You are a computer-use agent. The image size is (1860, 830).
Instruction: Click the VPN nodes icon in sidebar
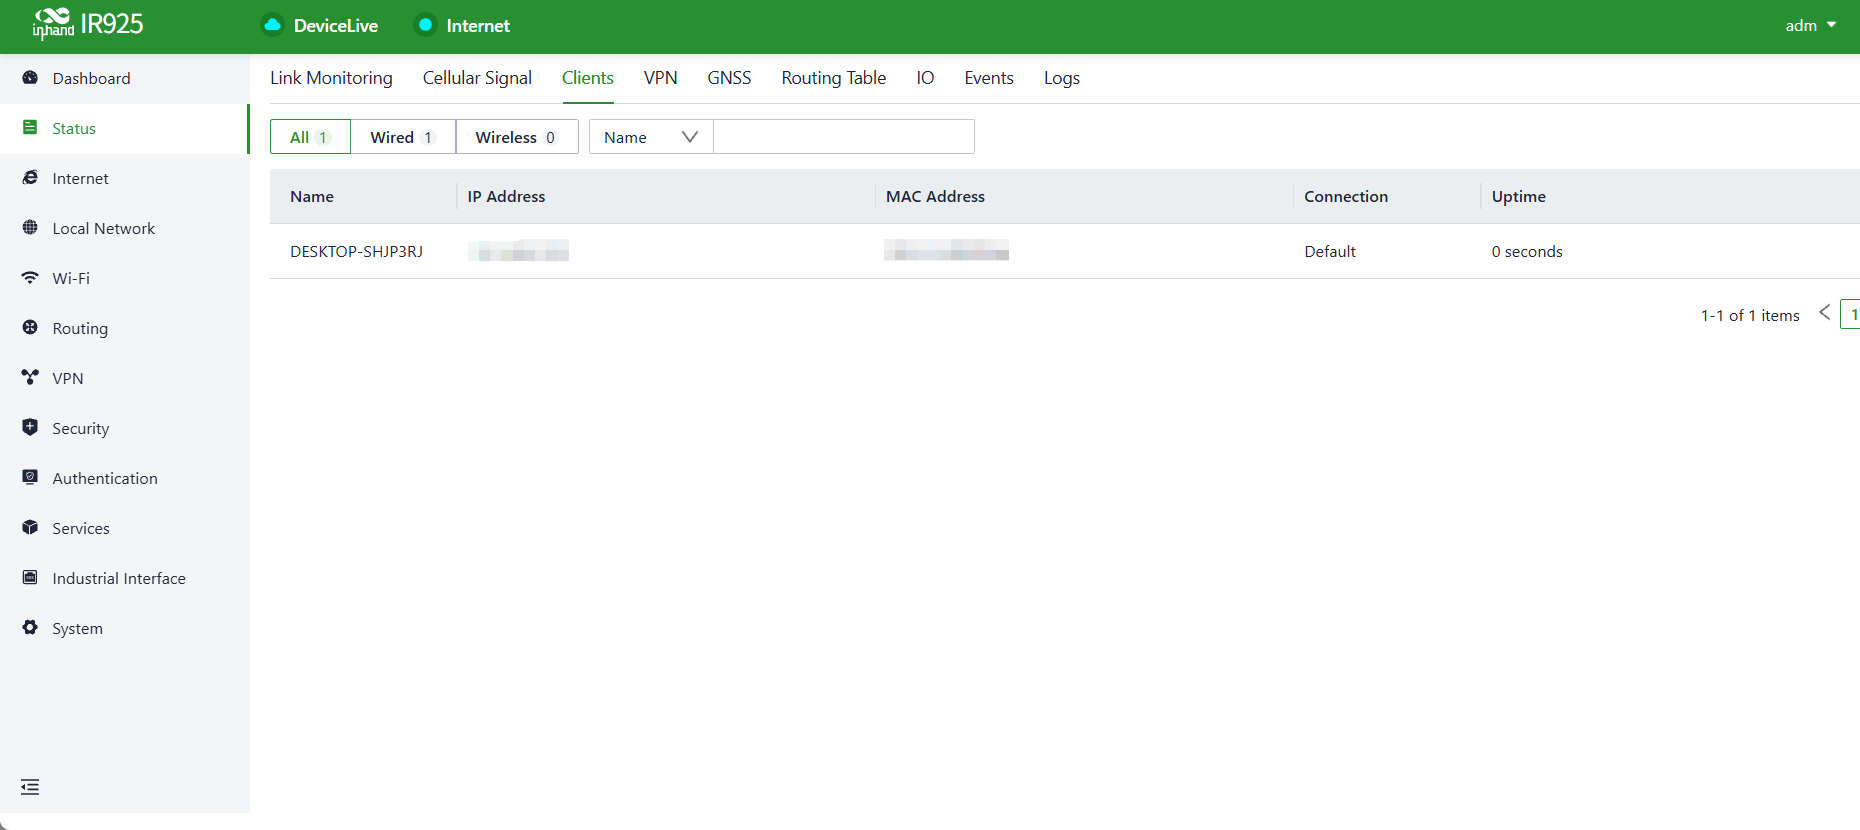30,377
